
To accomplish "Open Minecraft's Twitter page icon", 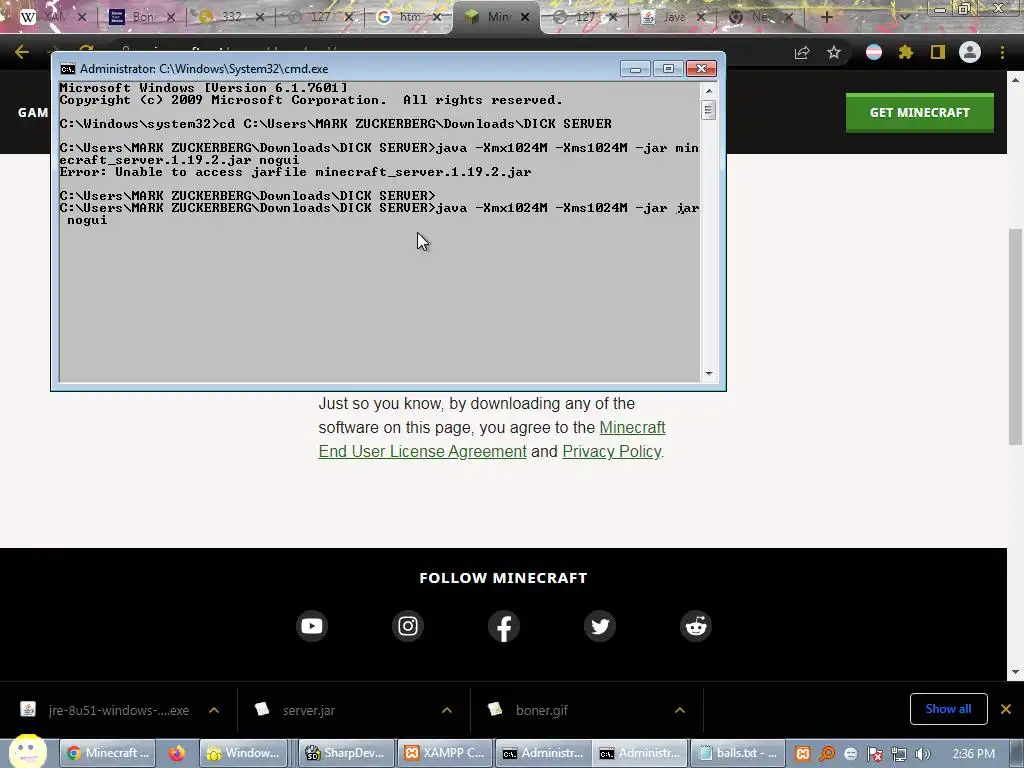I will point(600,626).
